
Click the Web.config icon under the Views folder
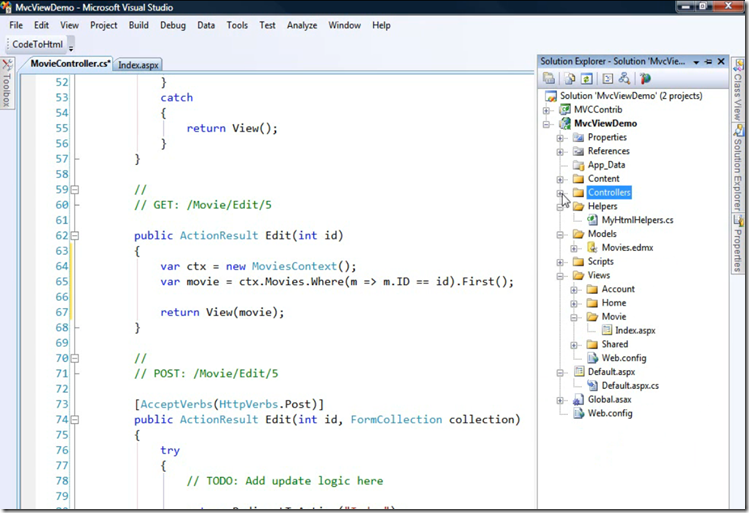592,358
